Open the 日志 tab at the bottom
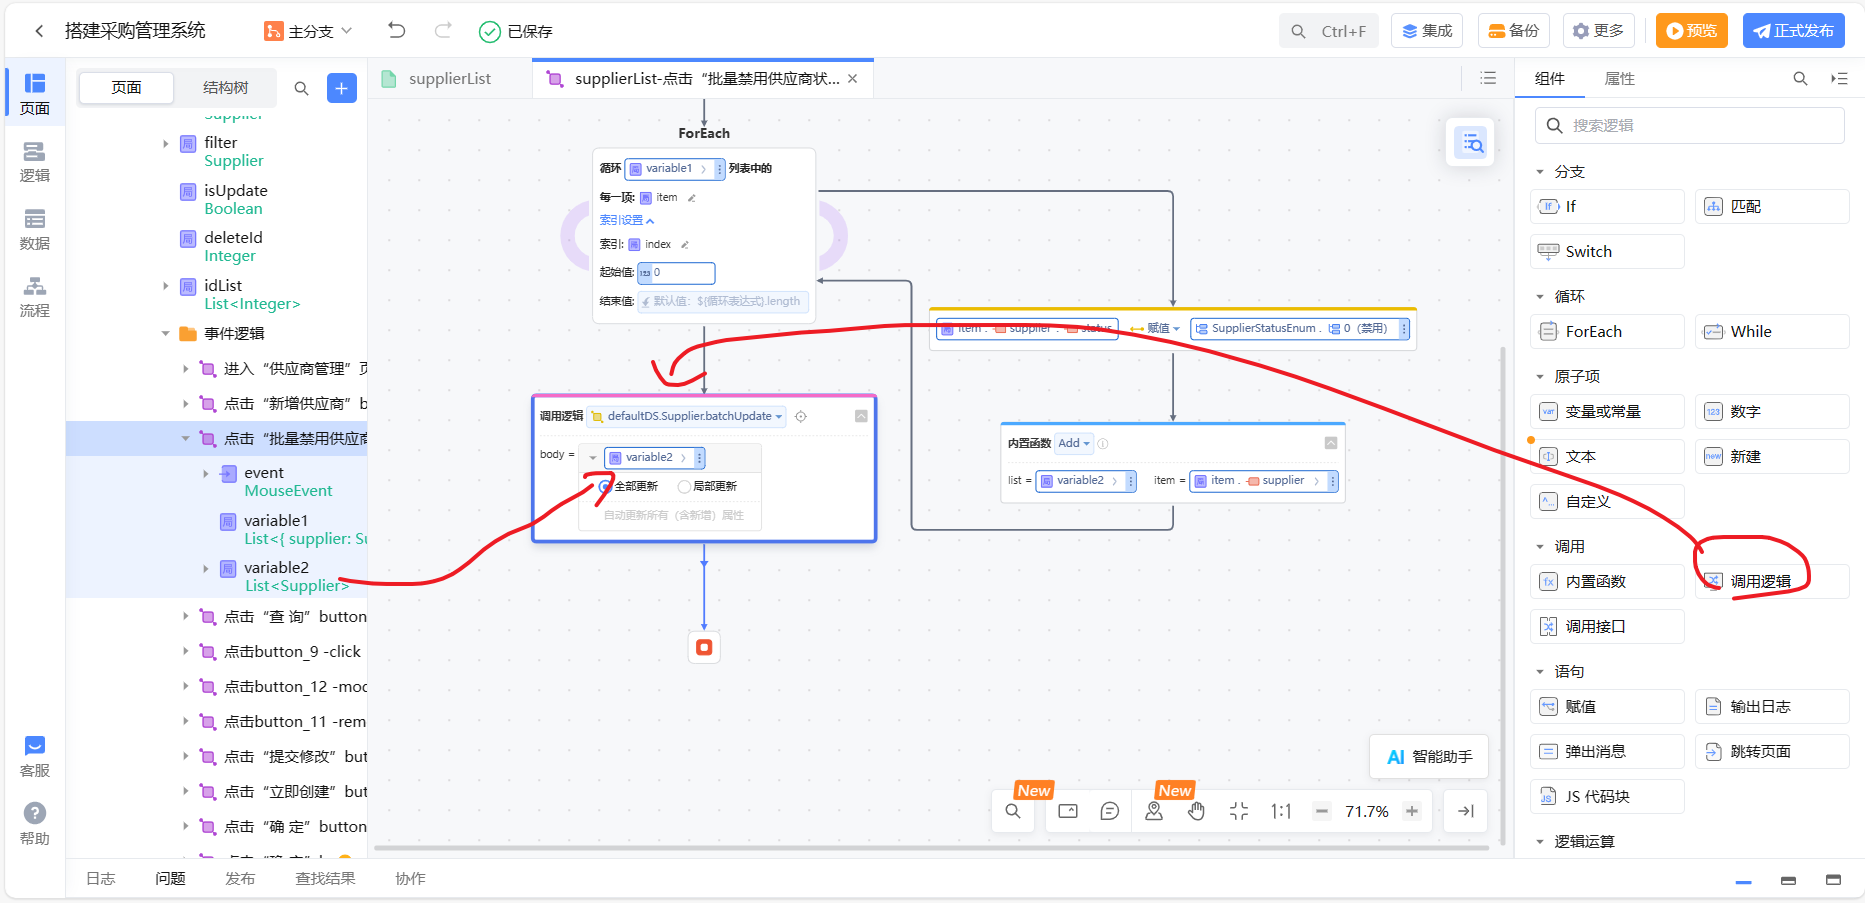 point(100,878)
